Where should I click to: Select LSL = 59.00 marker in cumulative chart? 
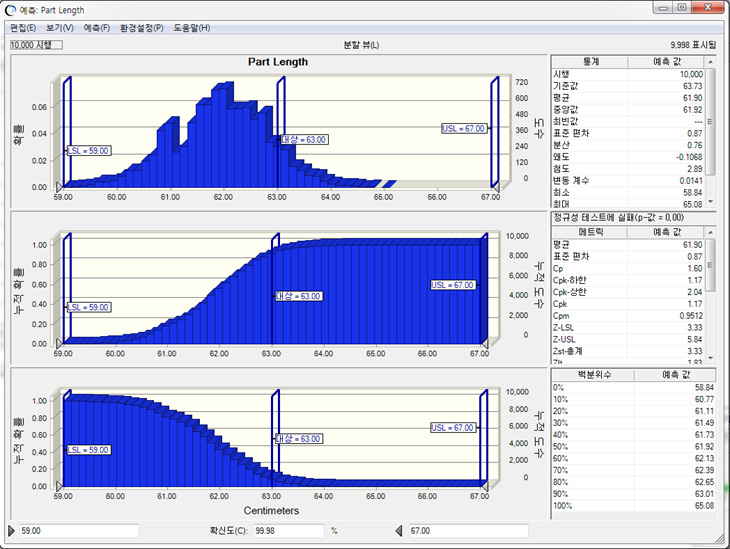[x=88, y=307]
